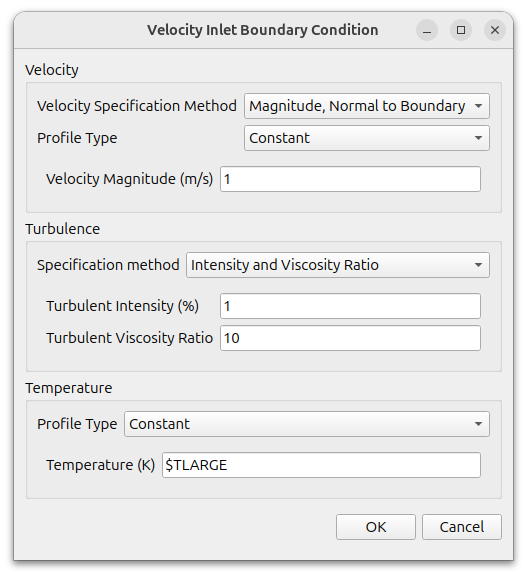Image resolution: width=527 pixels, height=577 pixels.
Task: Close the dialog using the X icon
Action: coord(495,30)
